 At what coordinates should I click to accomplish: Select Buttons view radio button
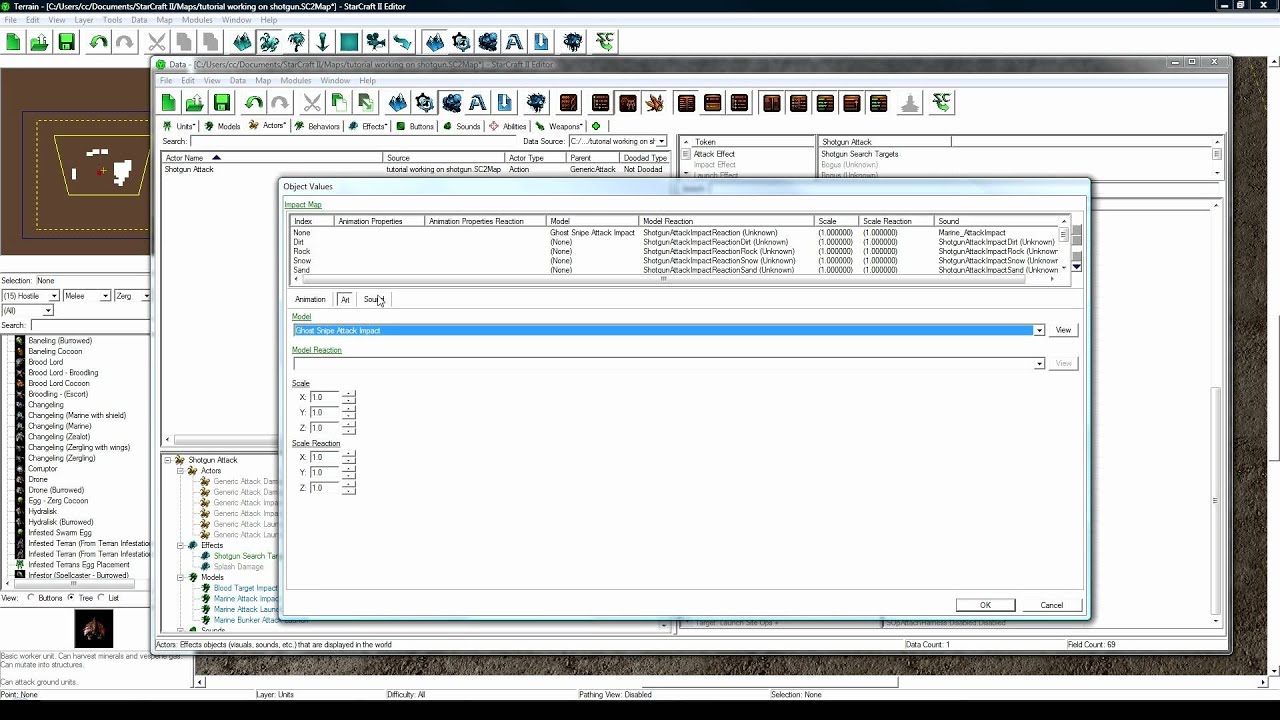31,598
